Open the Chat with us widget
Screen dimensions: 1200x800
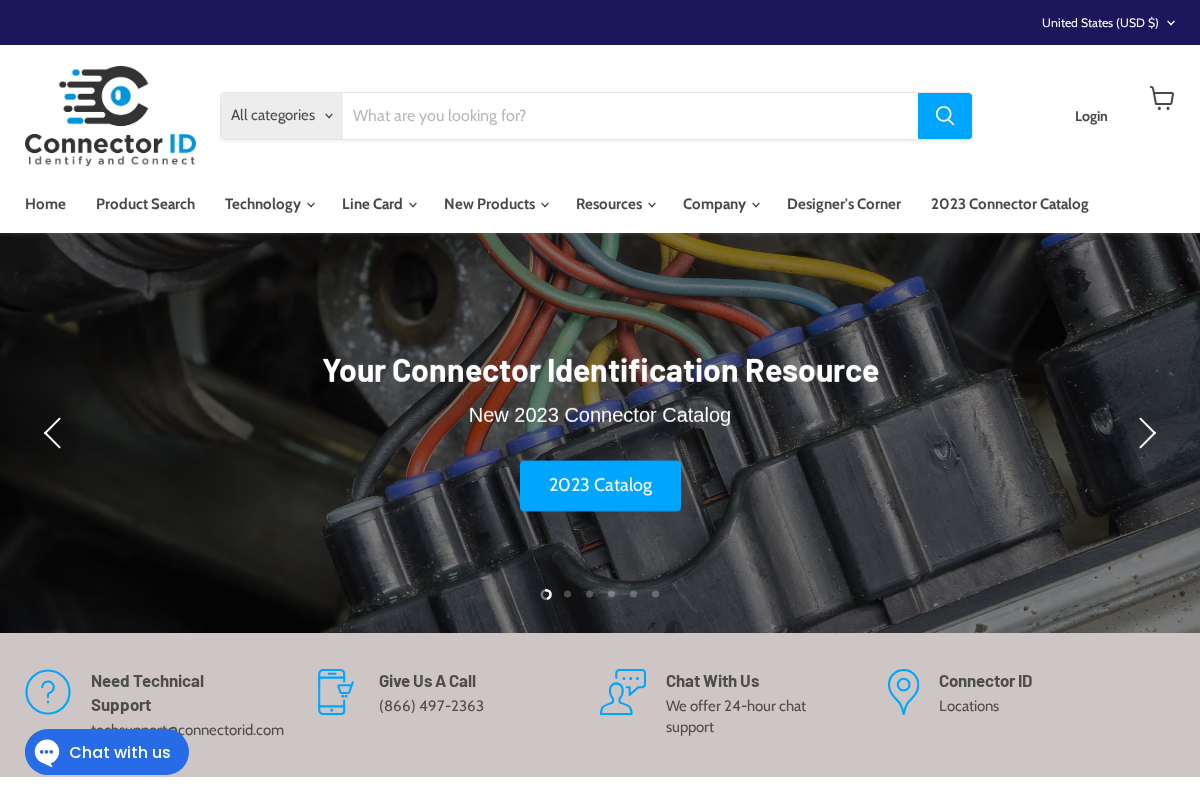click(106, 752)
